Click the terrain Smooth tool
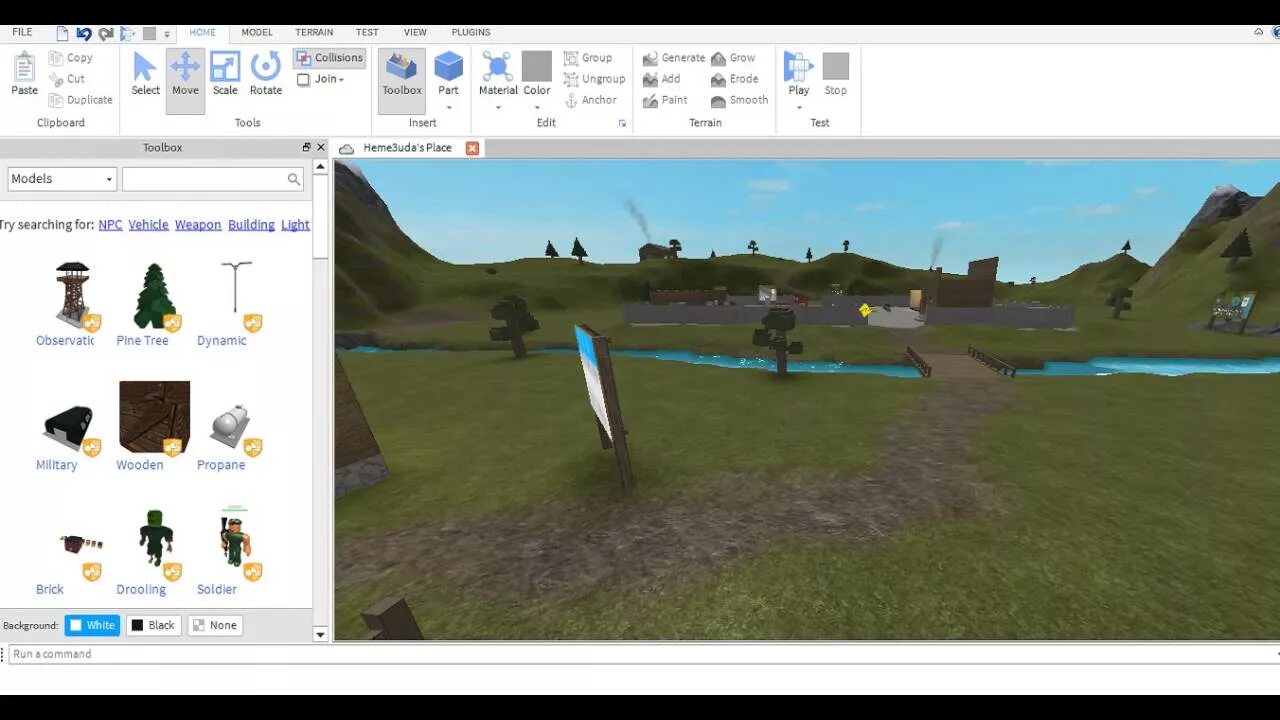Viewport: 1280px width, 720px height. coord(740,100)
